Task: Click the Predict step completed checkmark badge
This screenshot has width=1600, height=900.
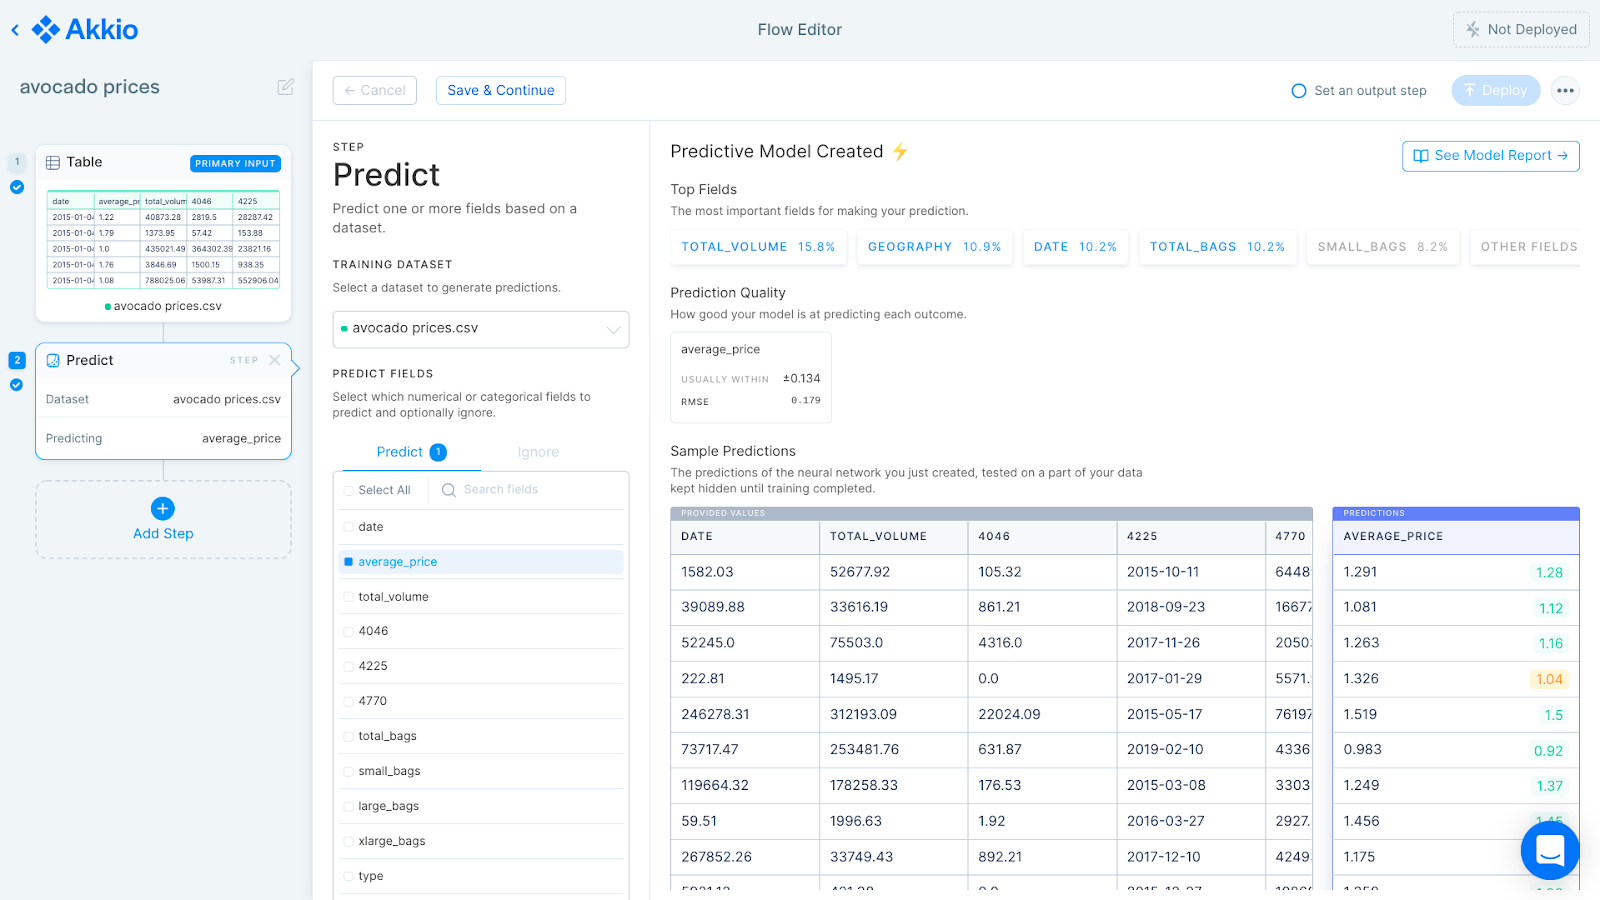Action: pyautogui.click(x=16, y=385)
